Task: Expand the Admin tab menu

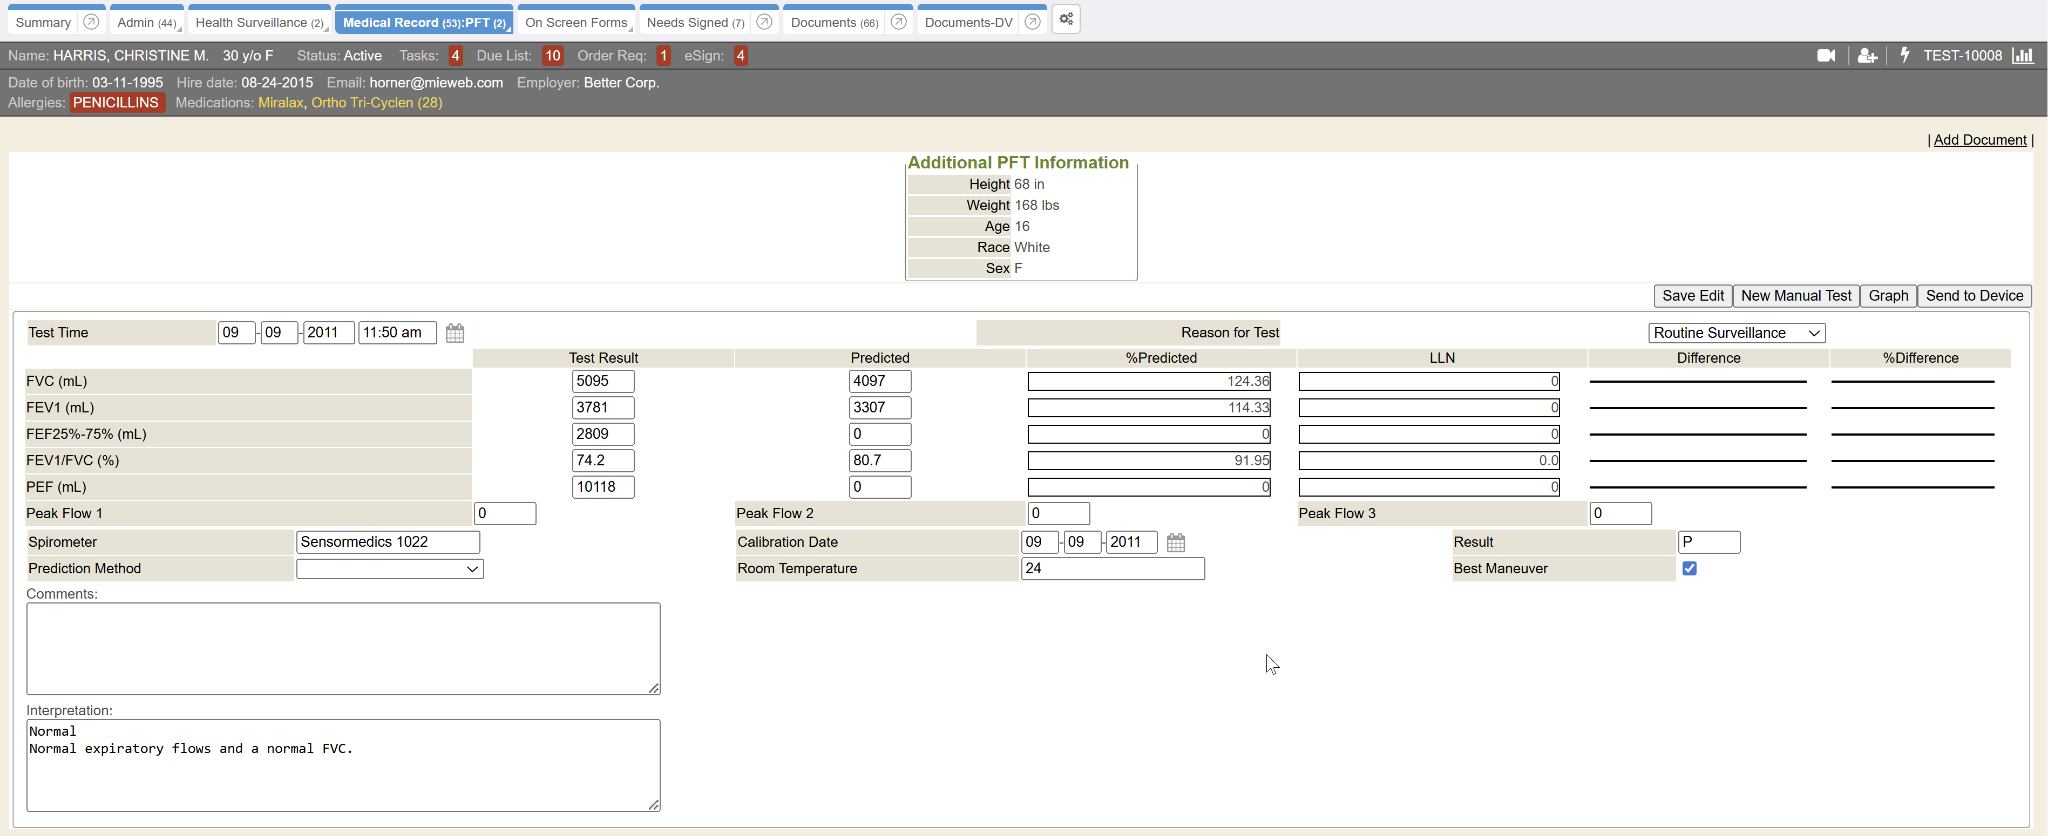Action: pyautogui.click(x=146, y=22)
